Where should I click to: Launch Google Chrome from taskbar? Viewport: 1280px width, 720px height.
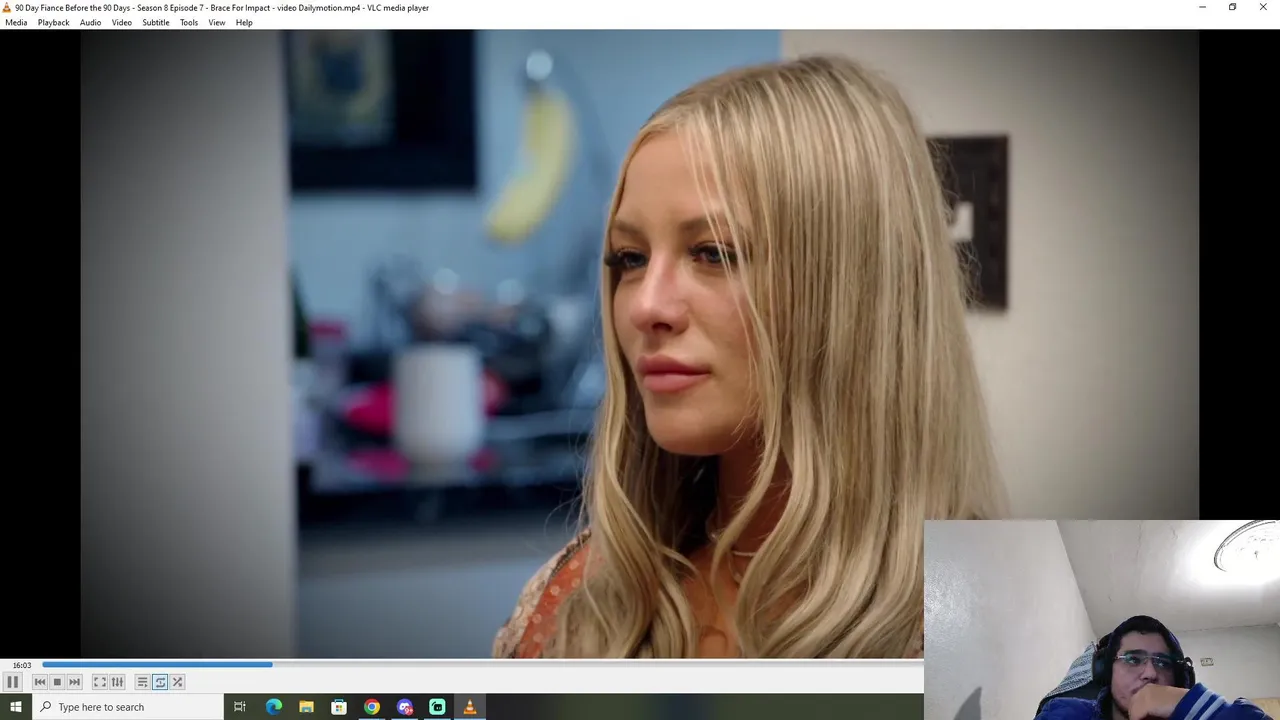coord(372,707)
